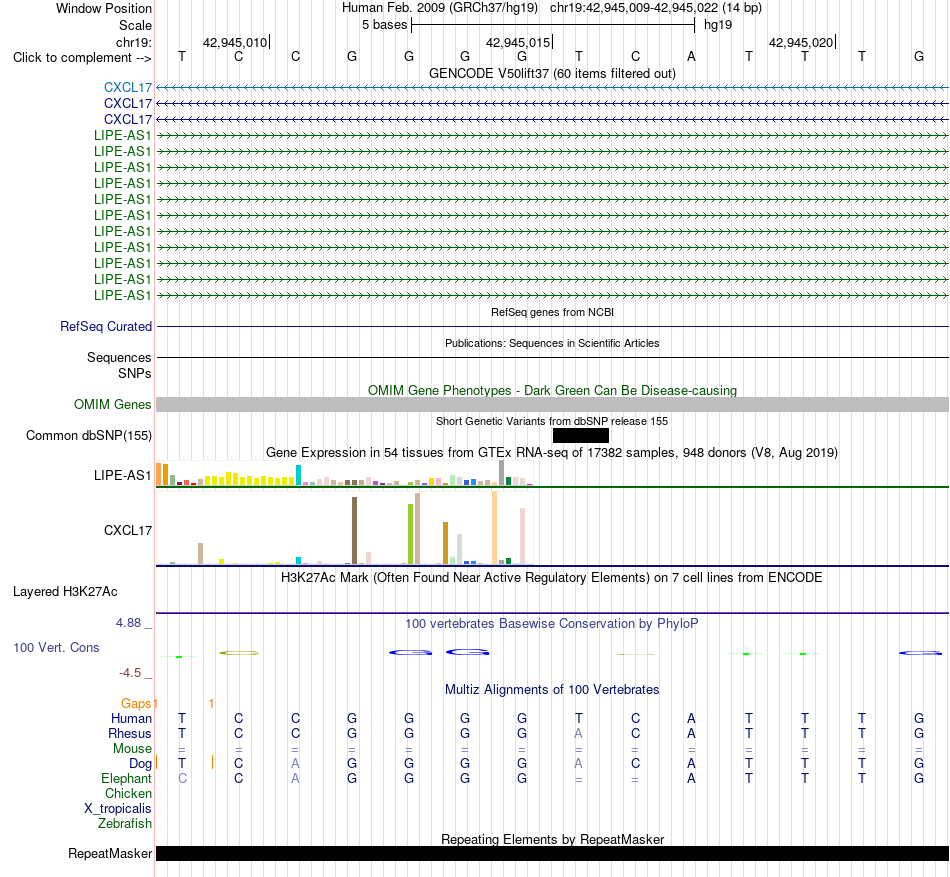This screenshot has width=950, height=877.
Task: Open 'Short Genetic Variants from dbSNP' title
Action: click(552, 421)
